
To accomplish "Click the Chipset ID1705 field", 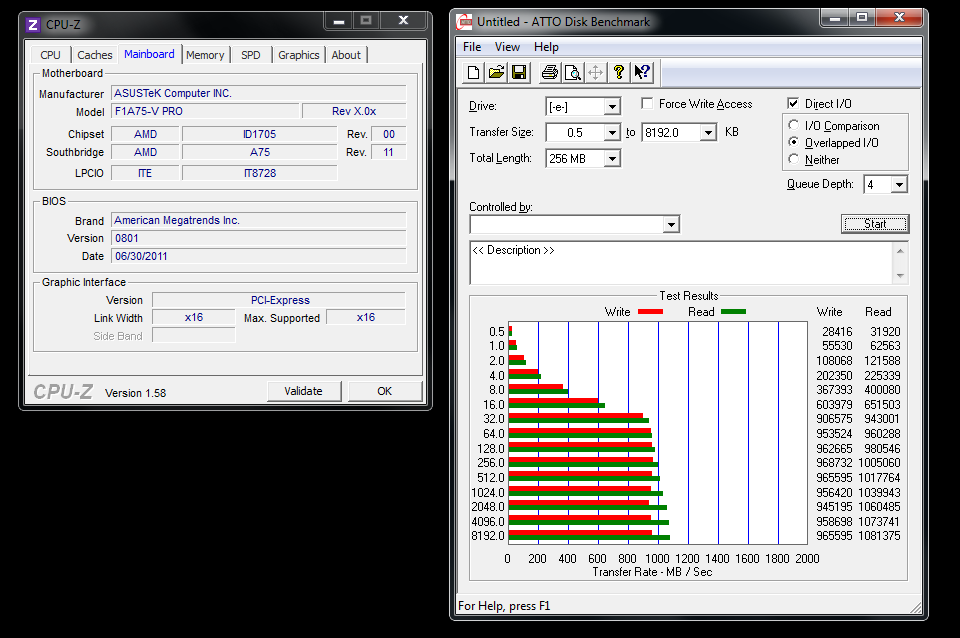I will click(260, 134).
